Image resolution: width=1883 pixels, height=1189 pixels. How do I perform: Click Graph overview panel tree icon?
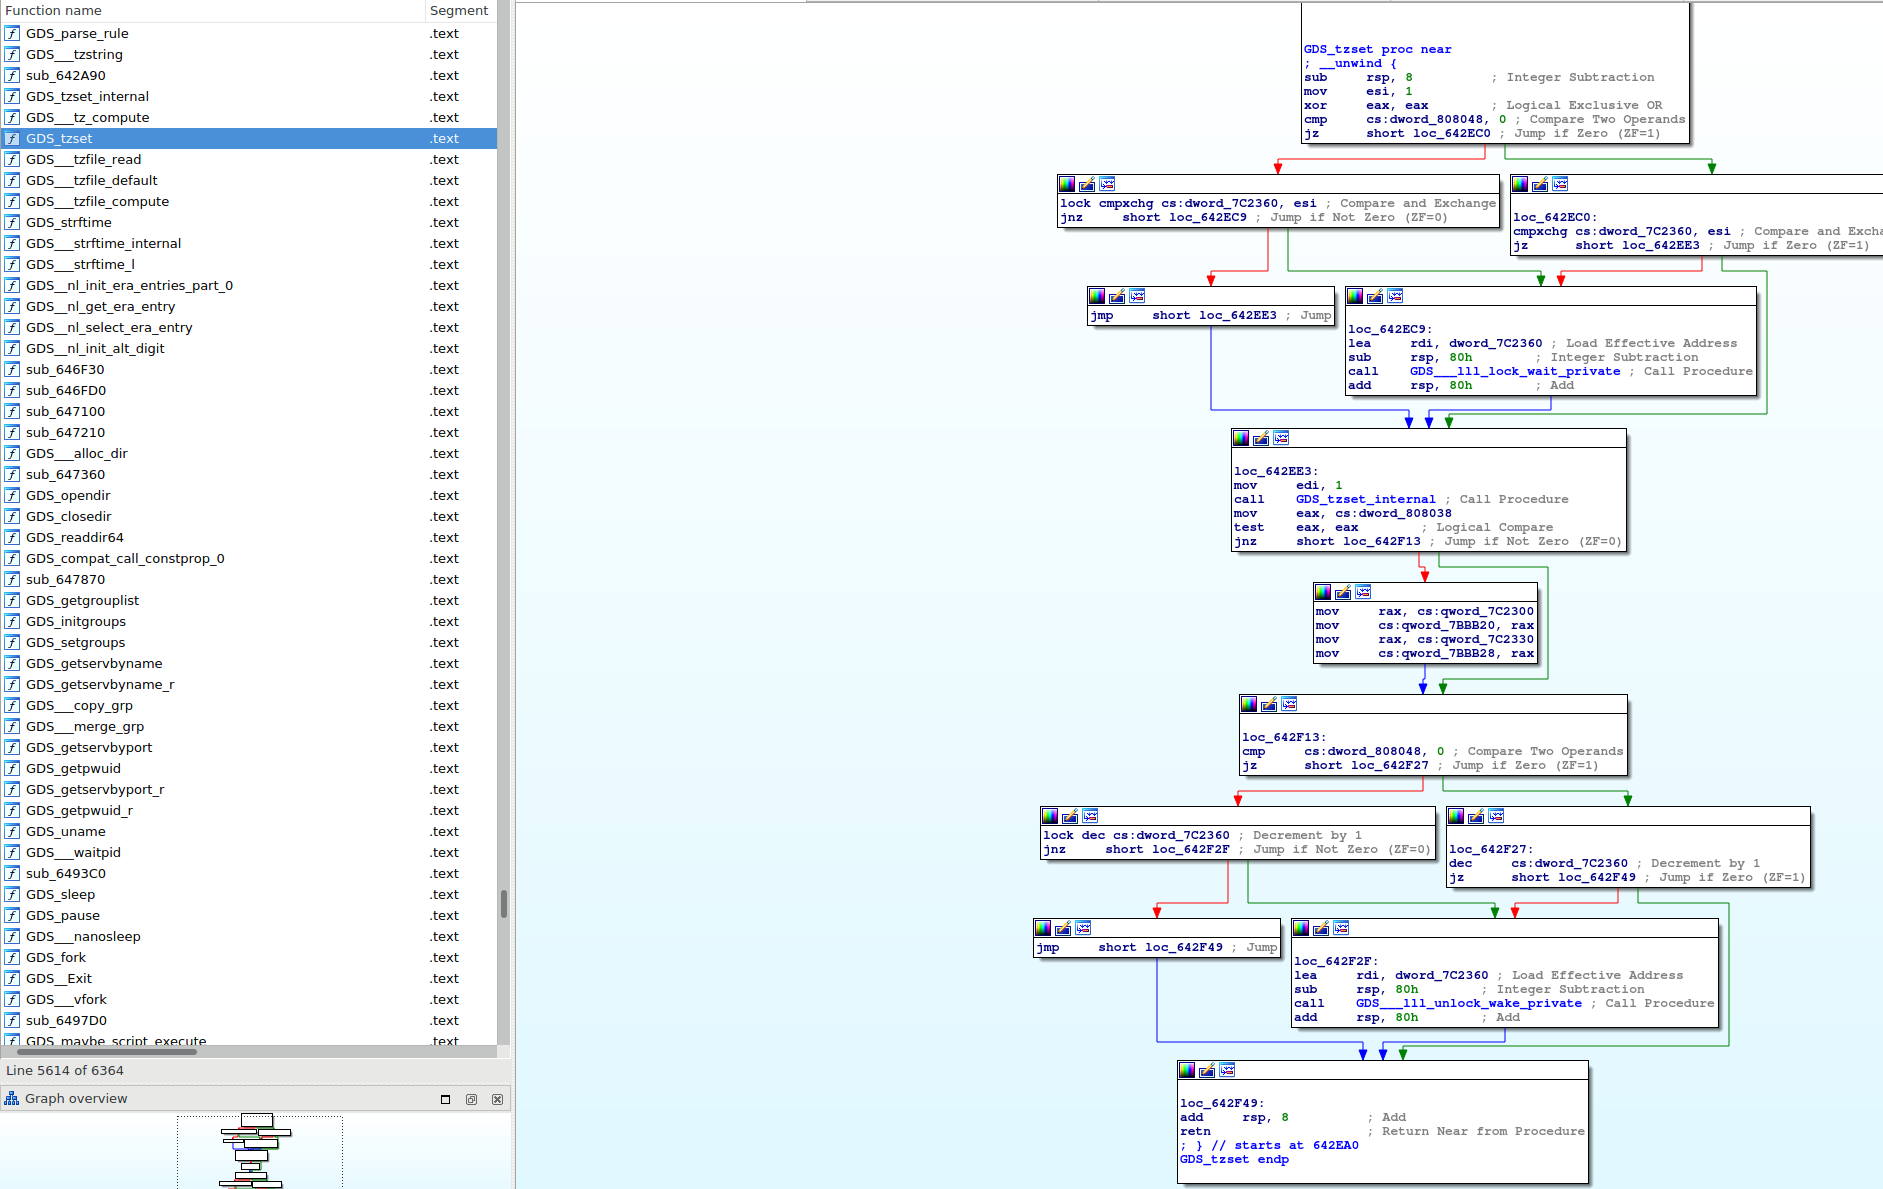12,1098
